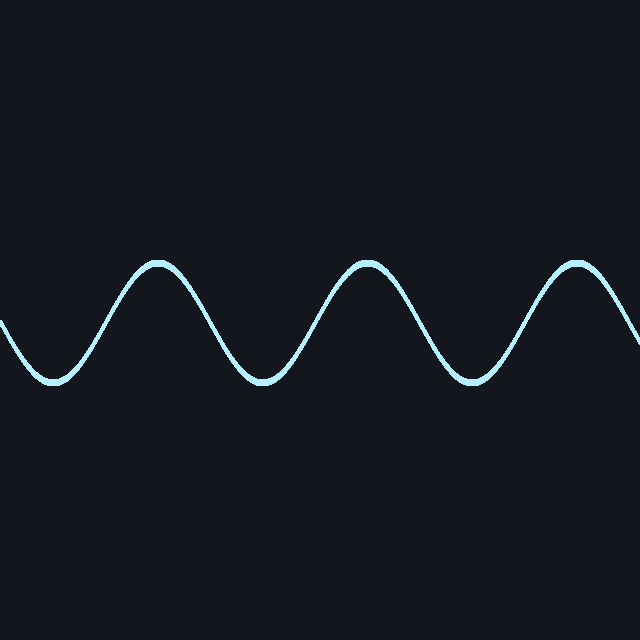Click the first trough of the waveform
Image resolution: width=640 pixels, height=640 pixels.
click(53, 382)
